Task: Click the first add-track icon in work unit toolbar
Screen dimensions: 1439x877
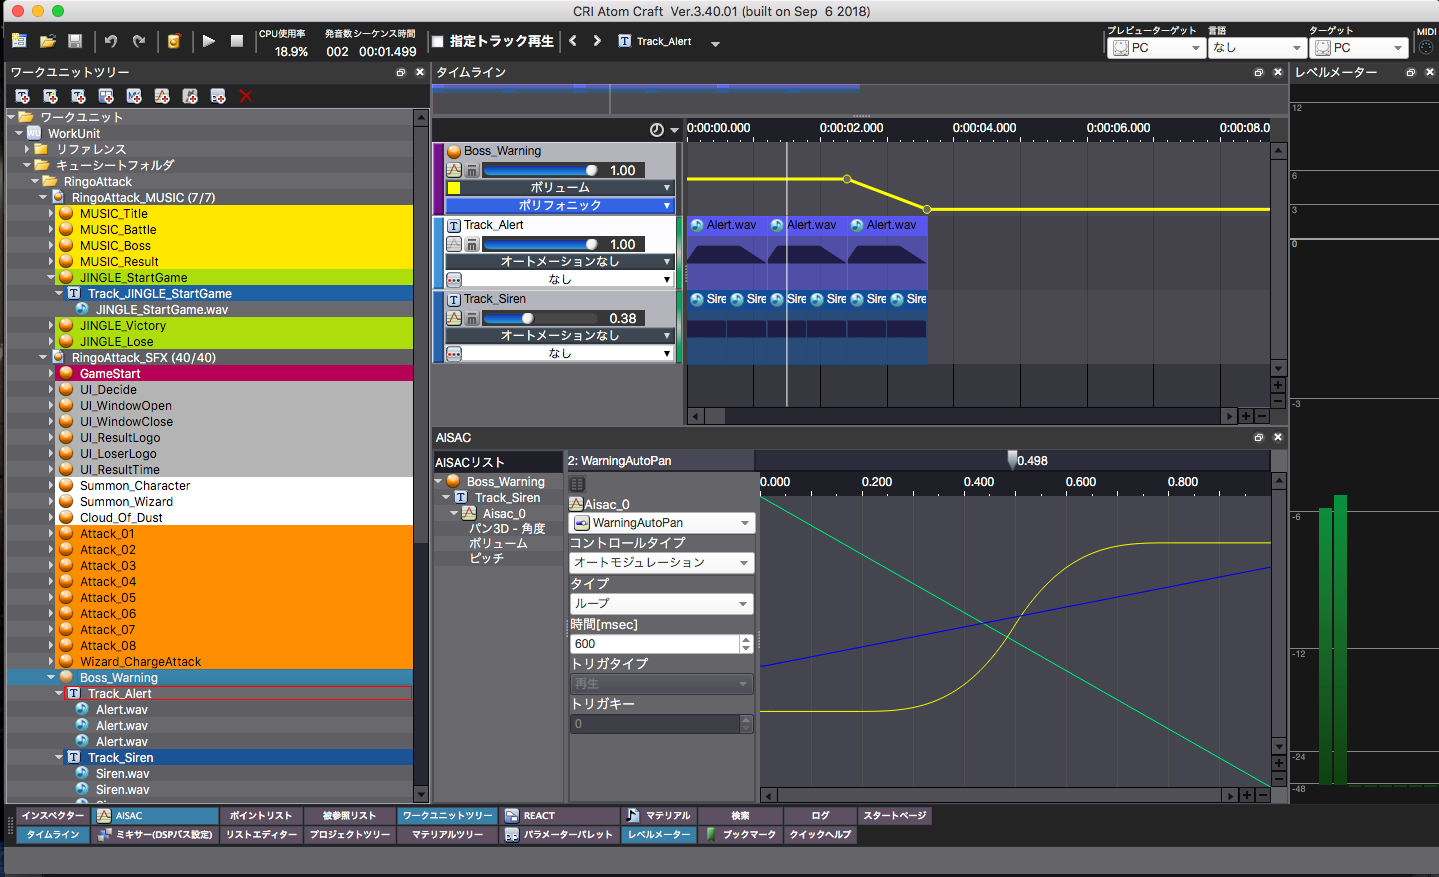Action: pos(22,96)
